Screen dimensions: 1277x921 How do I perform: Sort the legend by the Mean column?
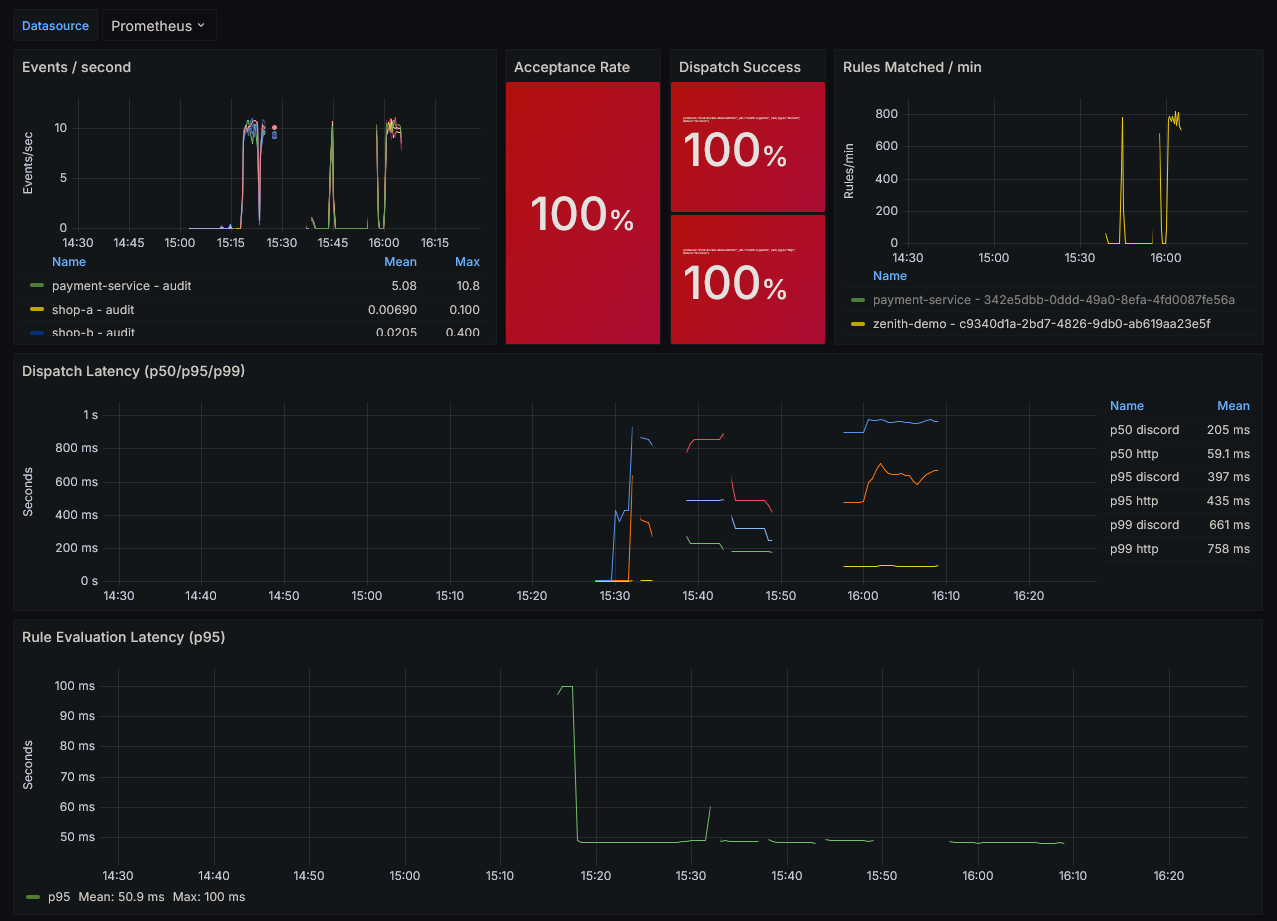[x=400, y=261]
